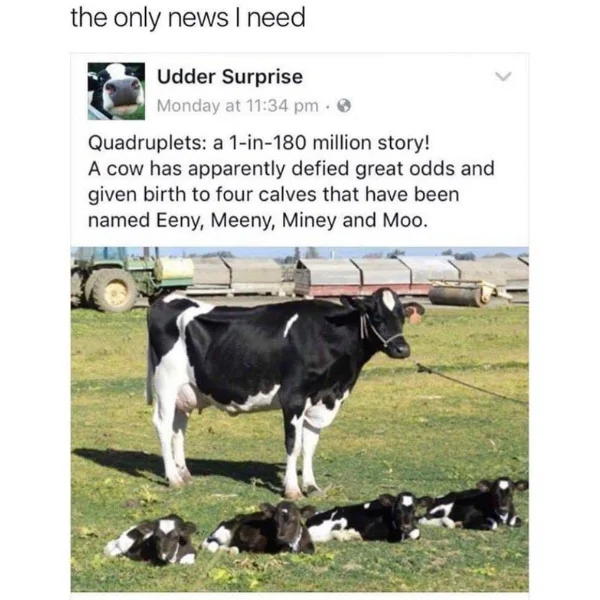Click the cow's shadow on the grass
The height and width of the screenshot is (600, 600).
(180, 469)
